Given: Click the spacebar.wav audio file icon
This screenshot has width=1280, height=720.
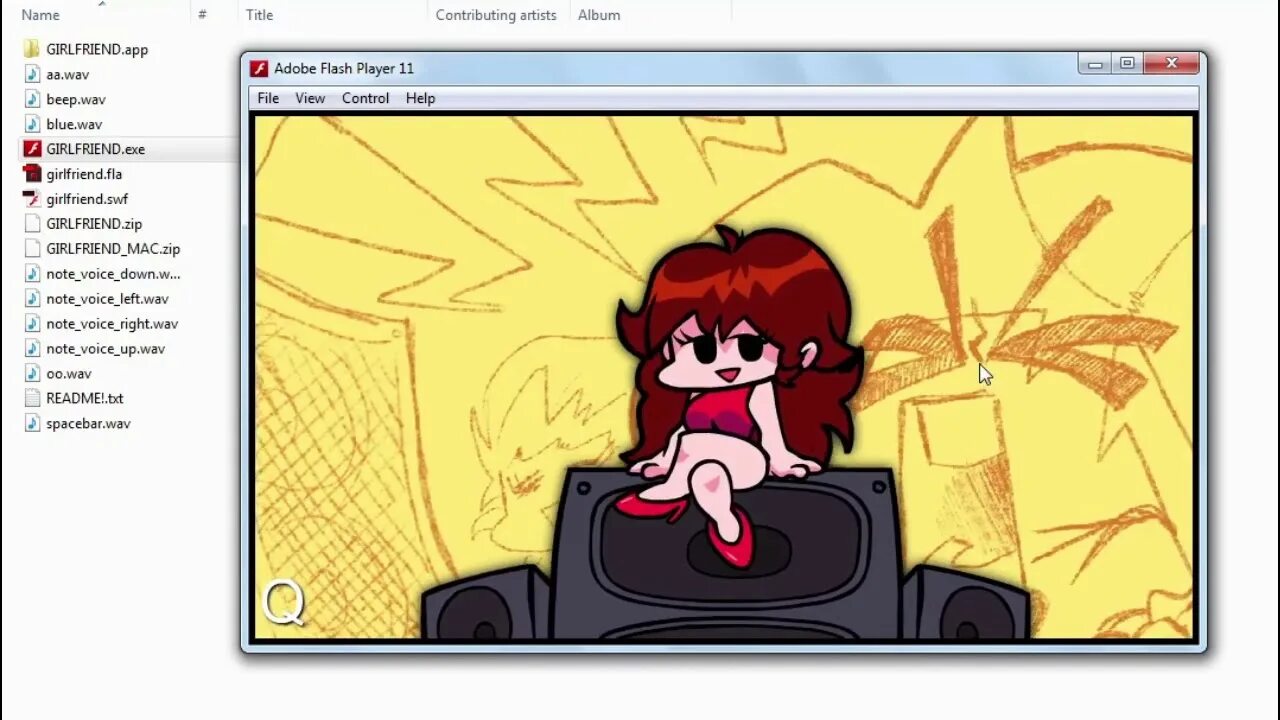Looking at the screenshot, I should [31, 423].
